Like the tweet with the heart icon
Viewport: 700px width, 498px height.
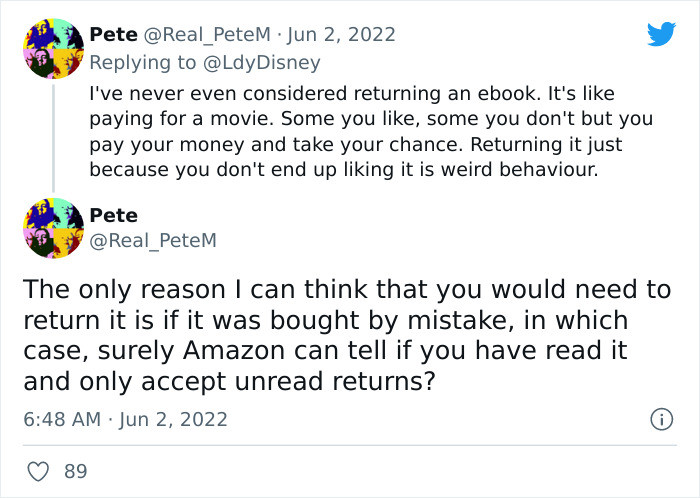(x=38, y=471)
